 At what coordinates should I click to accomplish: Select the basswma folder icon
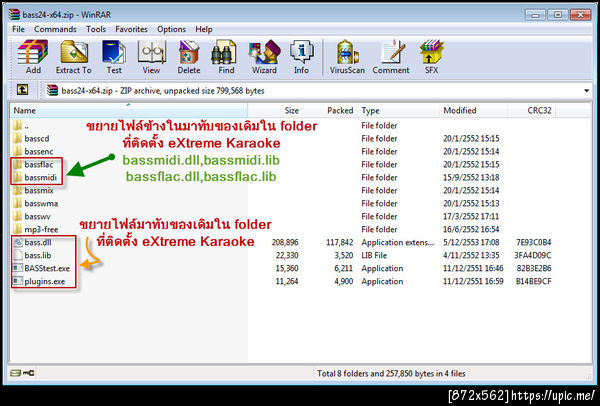pos(17,203)
